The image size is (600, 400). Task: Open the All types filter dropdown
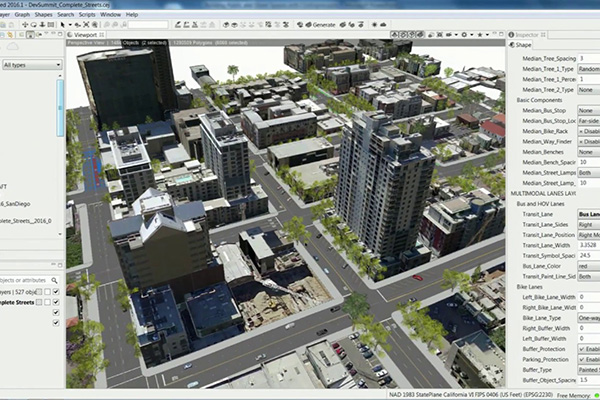pos(32,65)
